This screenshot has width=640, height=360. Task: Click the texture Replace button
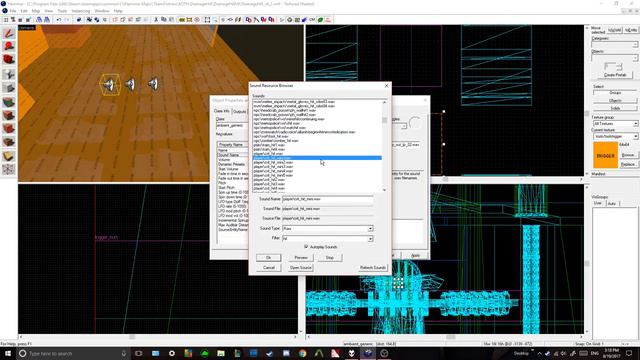[x=628, y=164]
